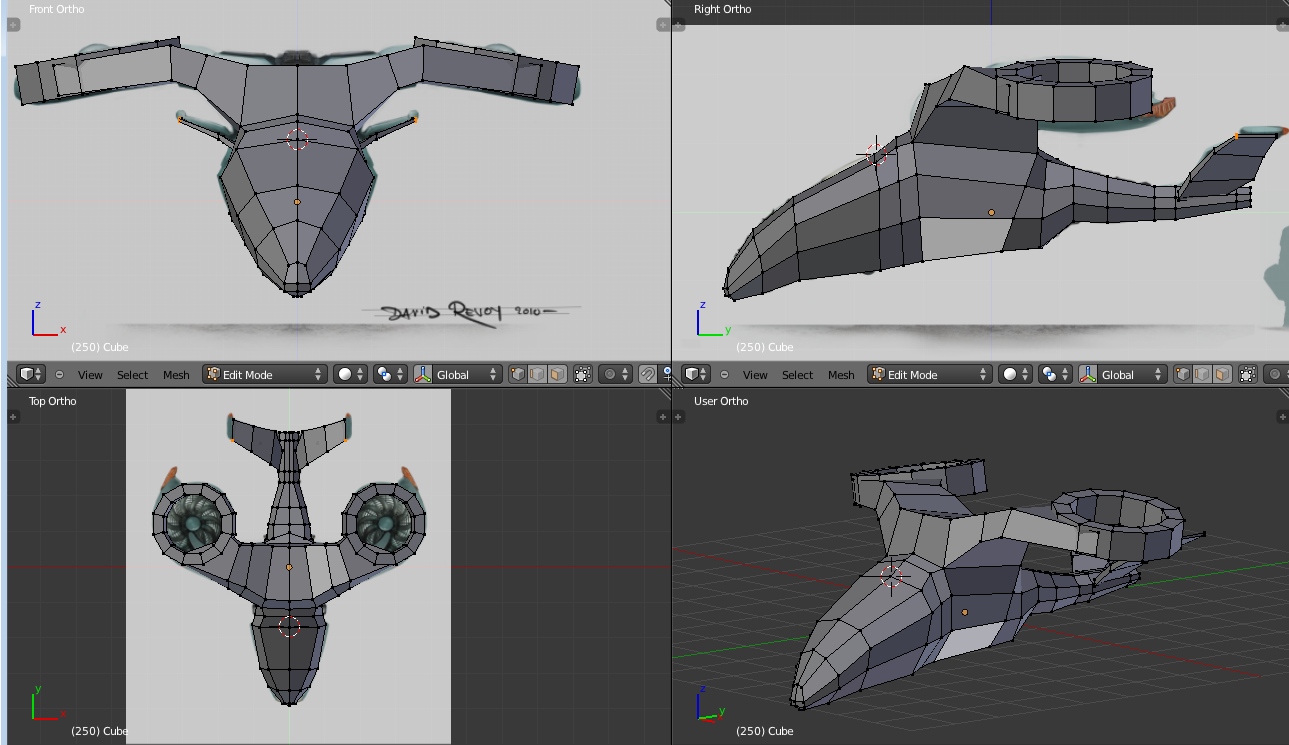1289x745 pixels.
Task: Collapse header menus with minus button, Front Ortho
Action: (x=59, y=375)
